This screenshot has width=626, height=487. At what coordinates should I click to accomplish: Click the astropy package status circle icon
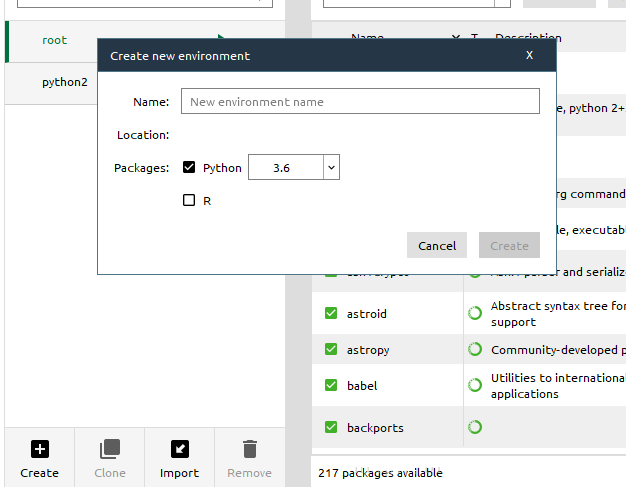[475, 349]
